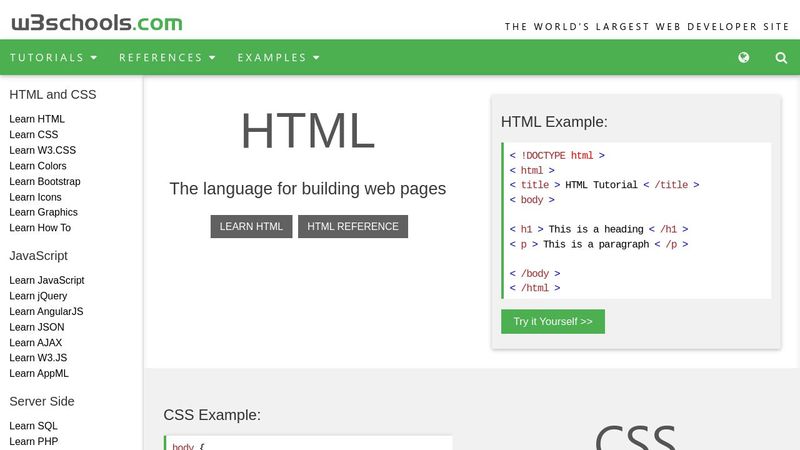Viewport: 800px width, 450px height.
Task: Click the Try it Yourself button
Action: tap(552, 321)
